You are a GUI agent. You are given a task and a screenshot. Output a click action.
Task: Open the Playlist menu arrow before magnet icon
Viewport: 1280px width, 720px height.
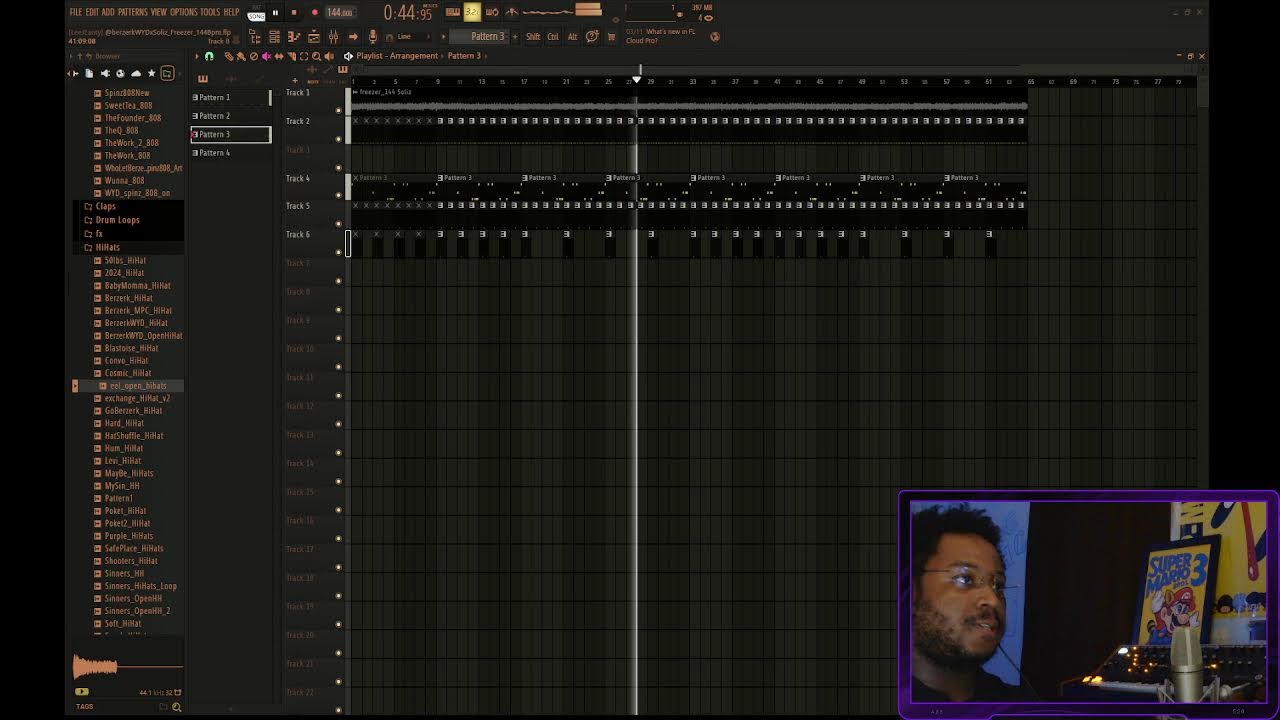point(196,56)
